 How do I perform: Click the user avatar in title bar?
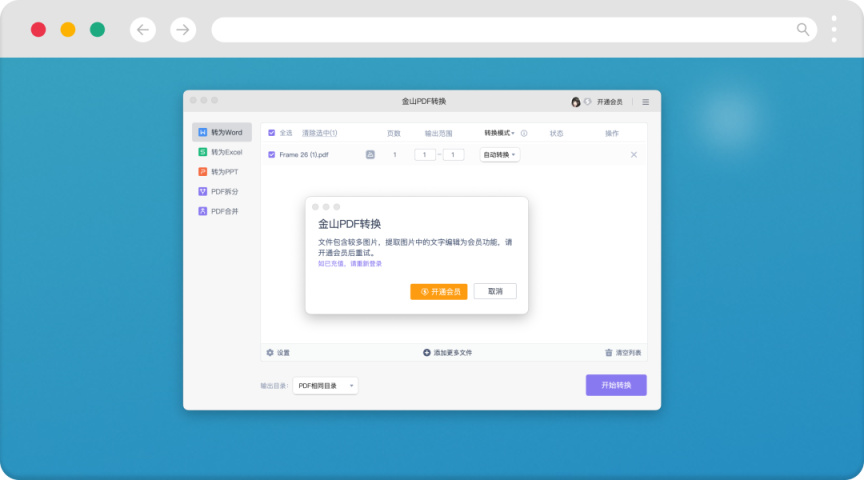[x=575, y=102]
